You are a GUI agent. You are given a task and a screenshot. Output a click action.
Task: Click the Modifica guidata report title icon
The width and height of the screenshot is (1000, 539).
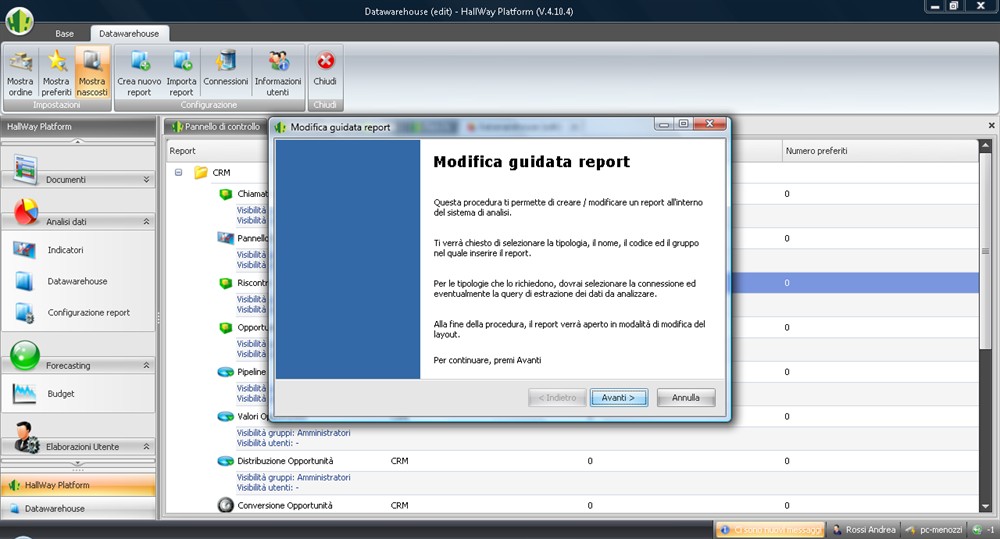tap(280, 127)
